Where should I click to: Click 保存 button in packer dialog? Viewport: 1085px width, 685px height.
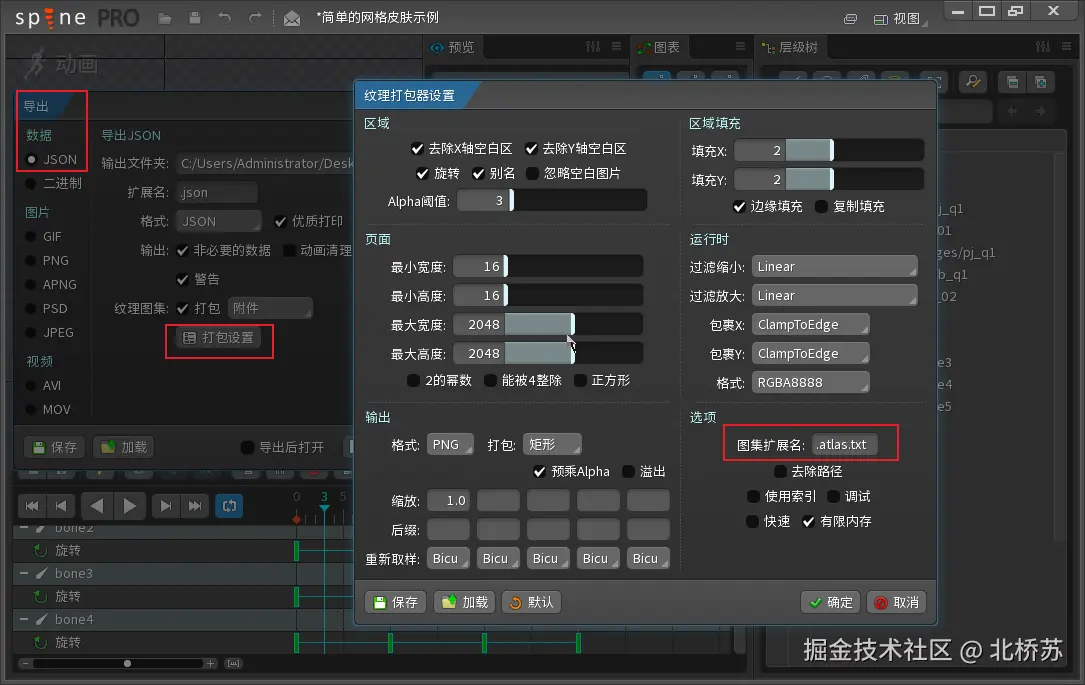396,603
